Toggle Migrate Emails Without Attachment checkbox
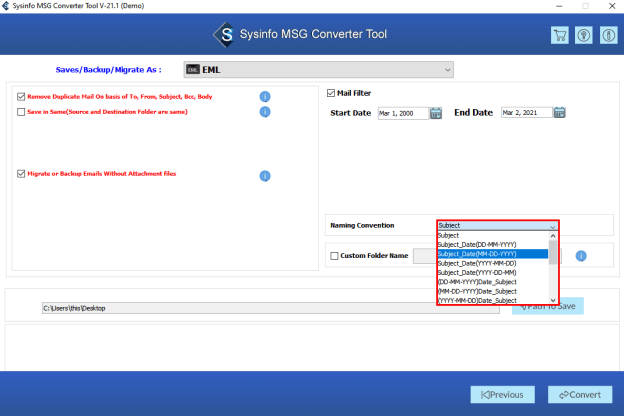Image resolution: width=624 pixels, height=416 pixels. click(x=21, y=174)
